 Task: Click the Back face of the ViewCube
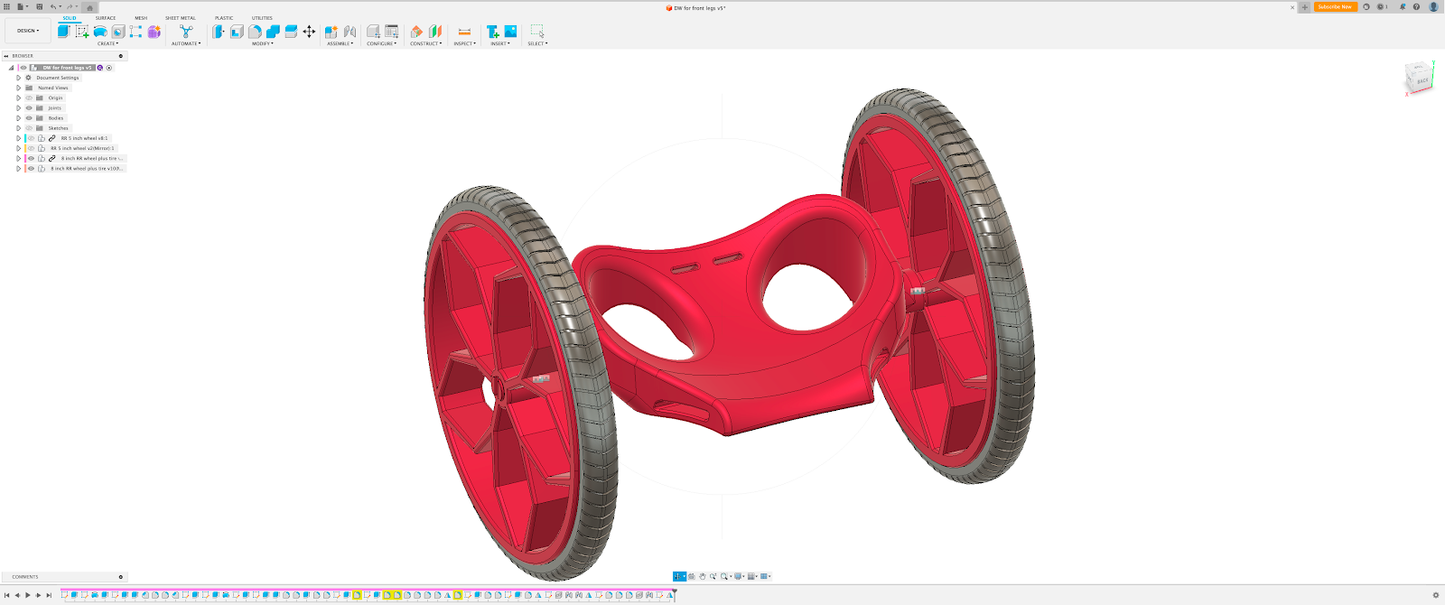click(1421, 80)
